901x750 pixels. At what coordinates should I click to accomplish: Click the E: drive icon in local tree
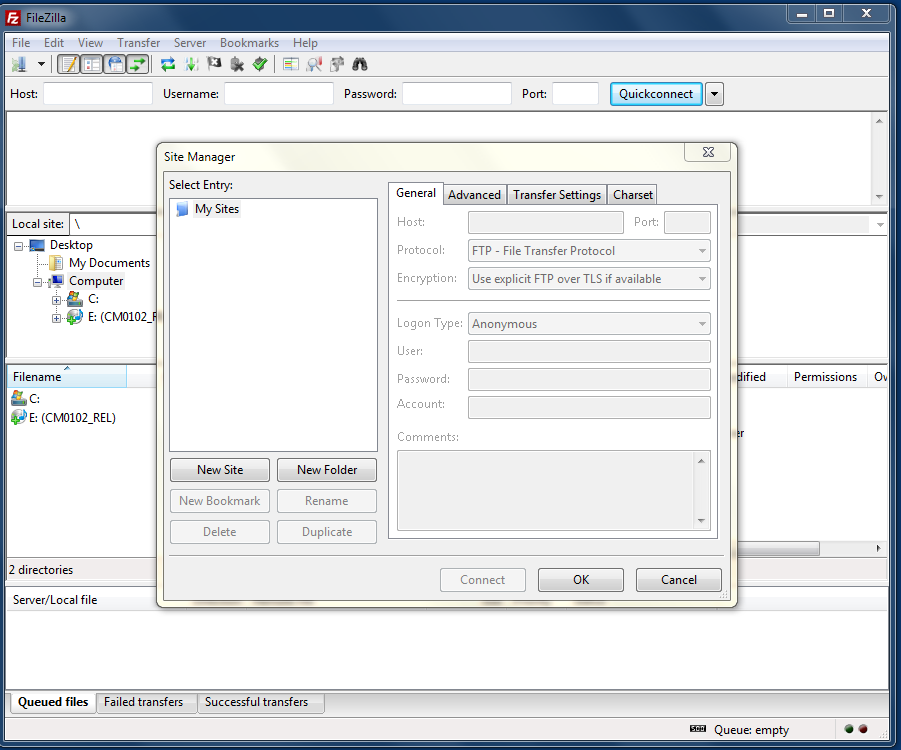coord(75,317)
